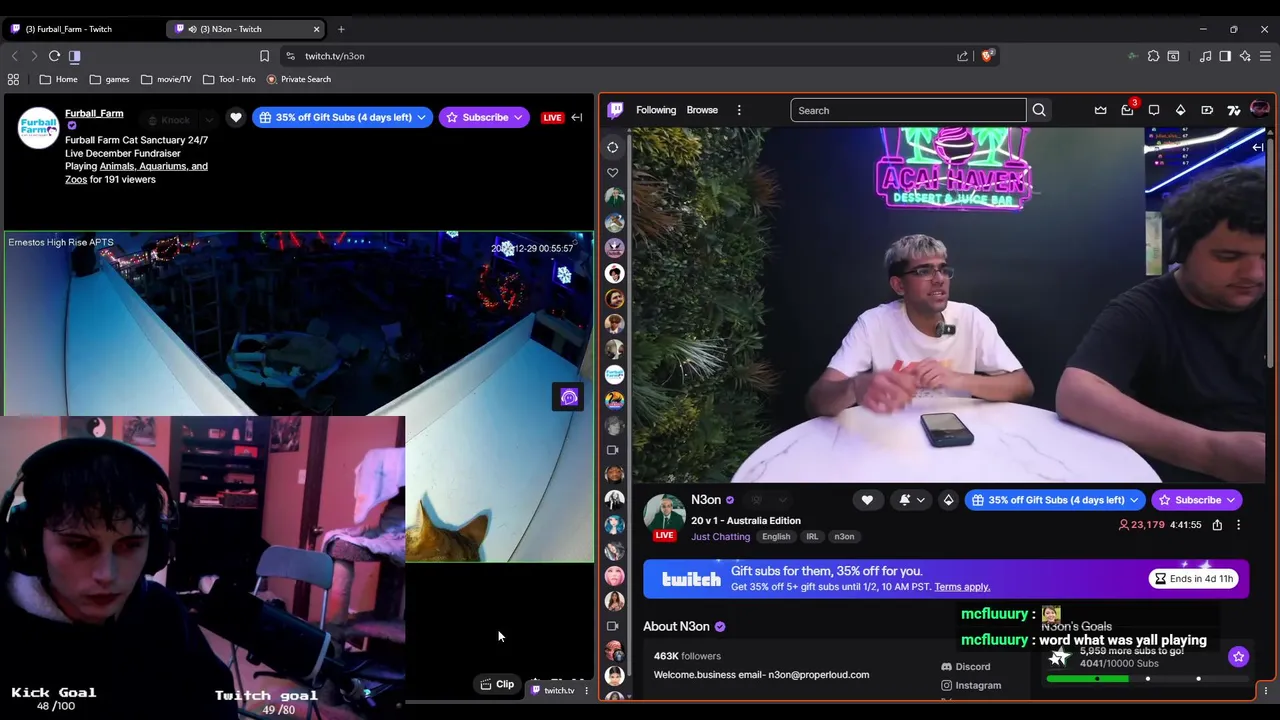
Task: Toggle follow heart on N3on channel
Action: coord(867,500)
